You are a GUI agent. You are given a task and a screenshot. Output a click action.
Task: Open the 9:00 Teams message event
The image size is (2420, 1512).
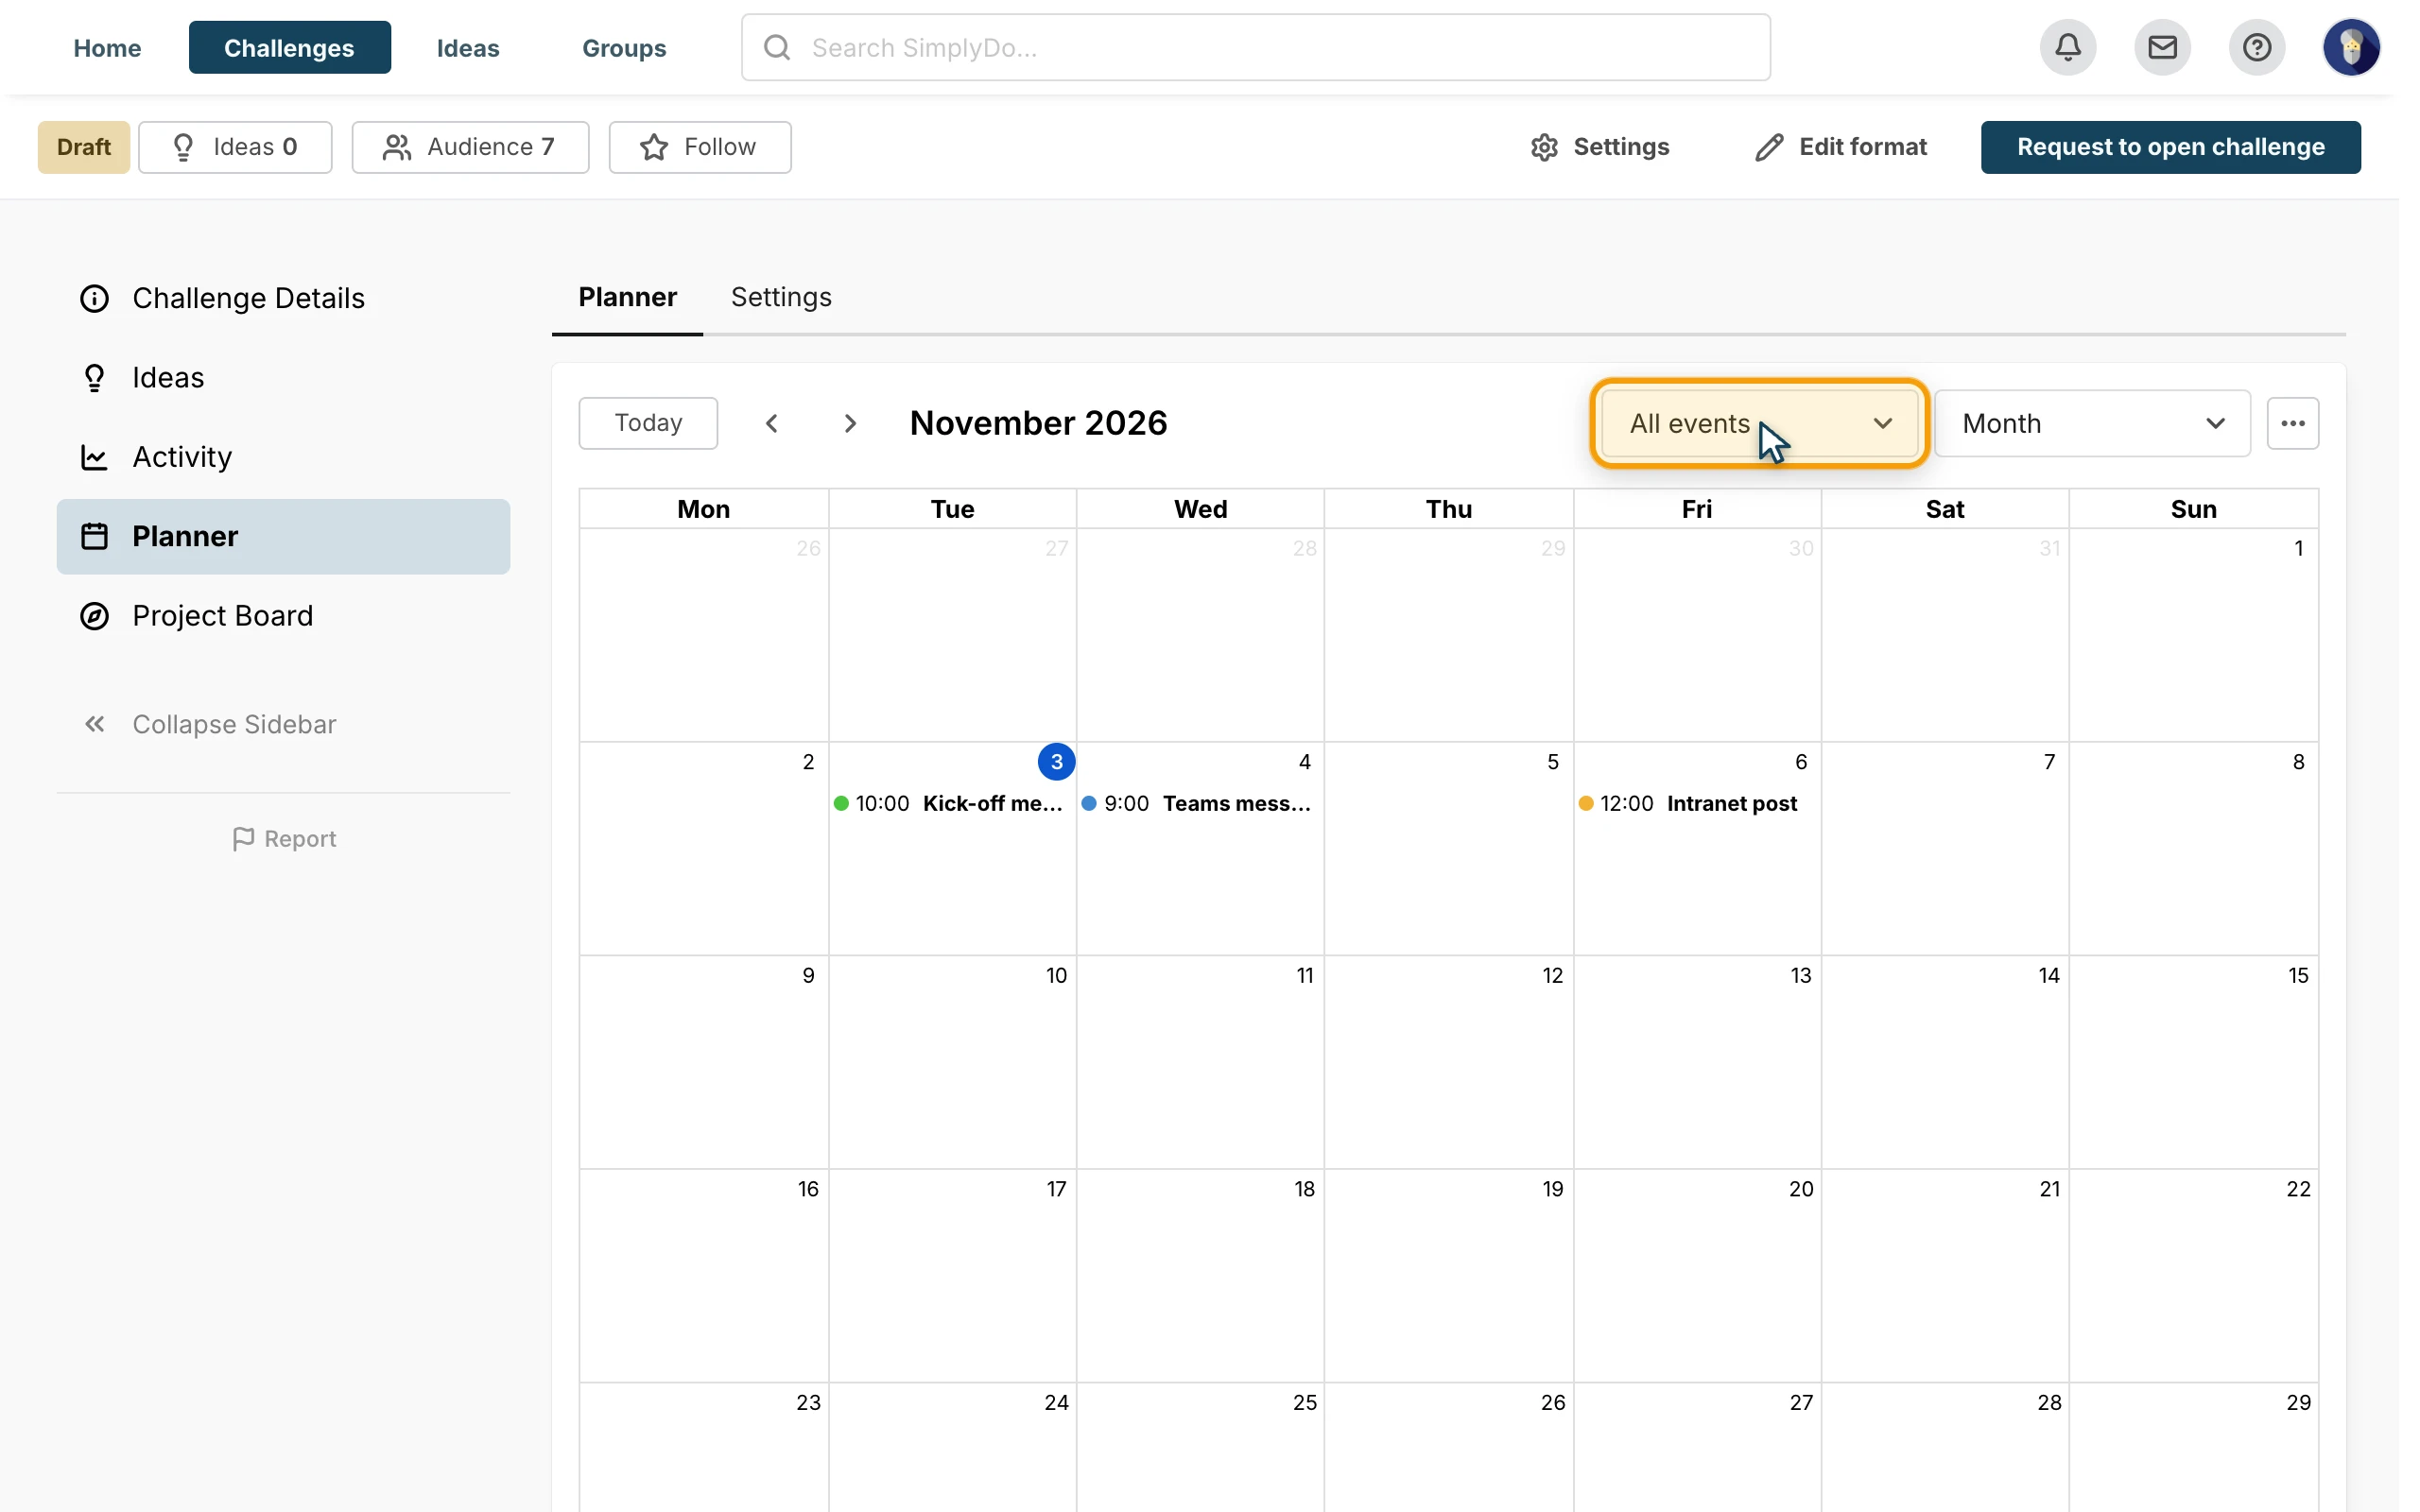click(x=1198, y=803)
